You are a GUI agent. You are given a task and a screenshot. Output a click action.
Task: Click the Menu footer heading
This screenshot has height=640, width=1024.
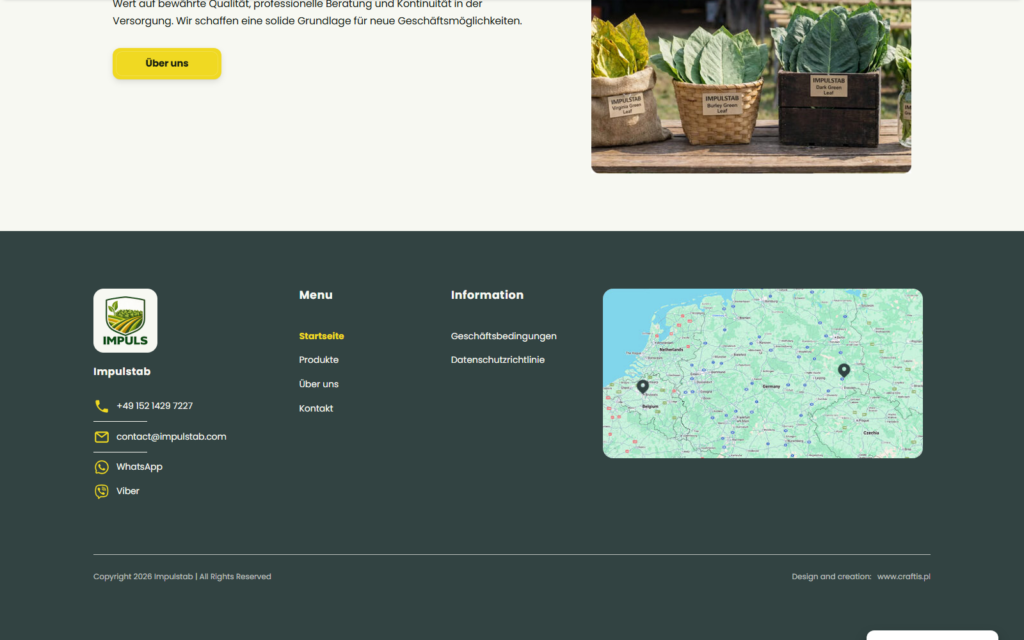click(315, 295)
